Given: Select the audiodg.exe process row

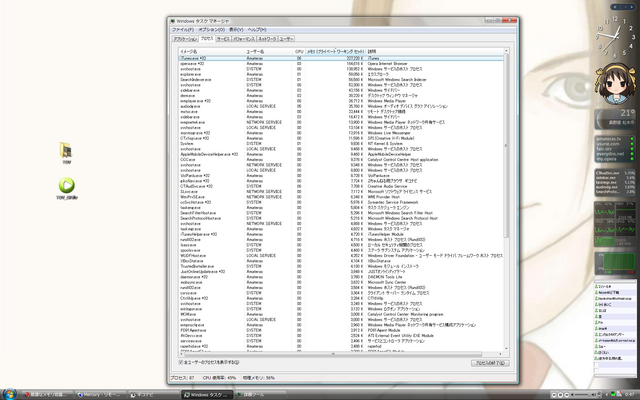Looking at the screenshot, I should (x=341, y=106).
